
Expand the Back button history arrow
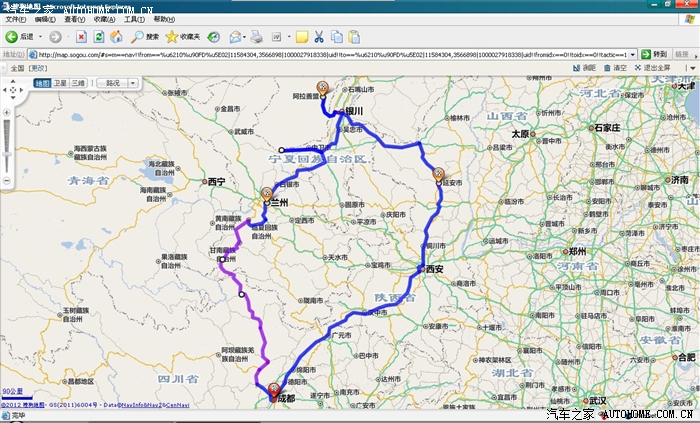click(x=39, y=36)
